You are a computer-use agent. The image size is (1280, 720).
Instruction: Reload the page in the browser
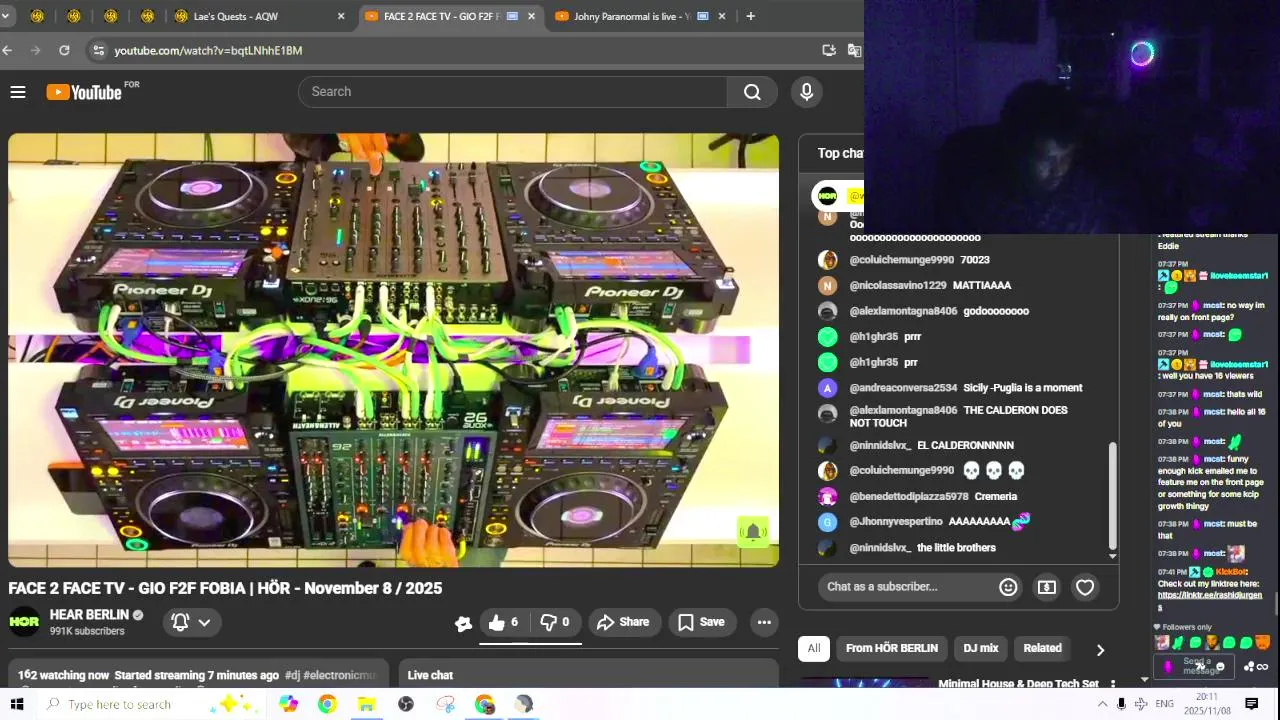click(64, 50)
